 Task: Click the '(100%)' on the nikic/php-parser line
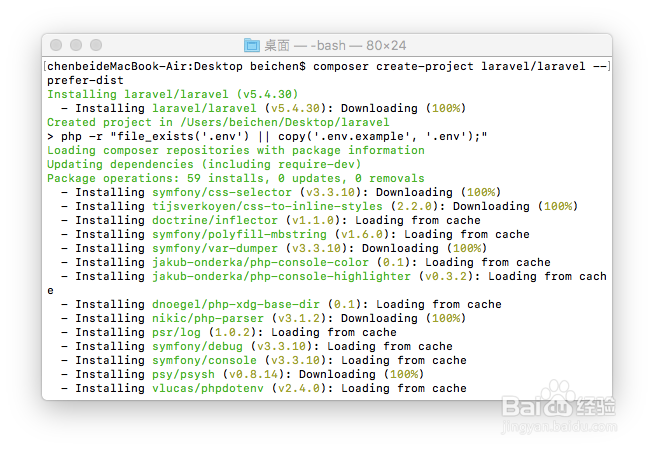(x=445, y=319)
